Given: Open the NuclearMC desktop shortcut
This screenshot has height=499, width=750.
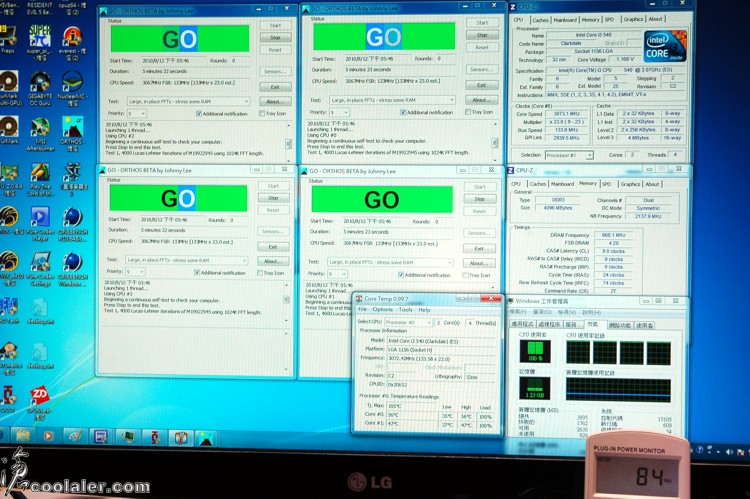Looking at the screenshot, I should [x=72, y=88].
